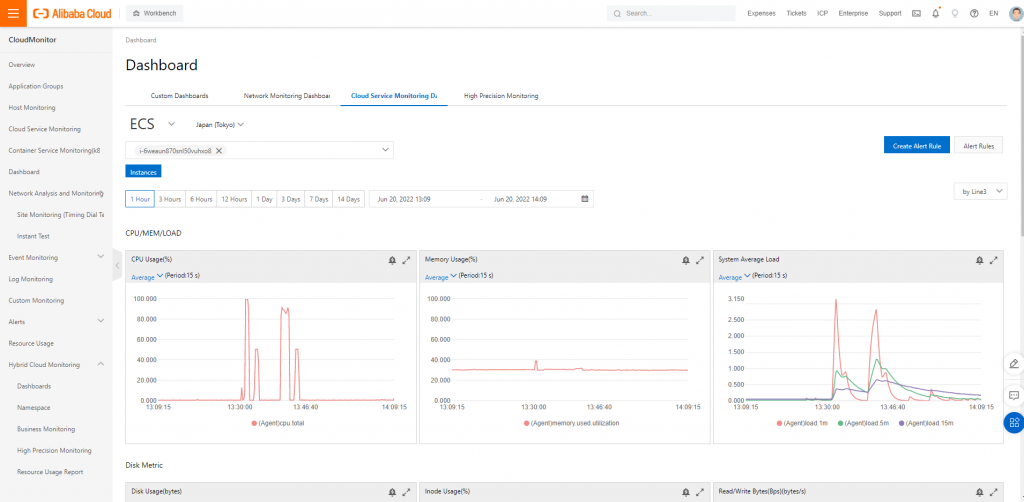This screenshot has width=1024, height=502.
Task: Select the 3 Hours time range
Action: 170,199
